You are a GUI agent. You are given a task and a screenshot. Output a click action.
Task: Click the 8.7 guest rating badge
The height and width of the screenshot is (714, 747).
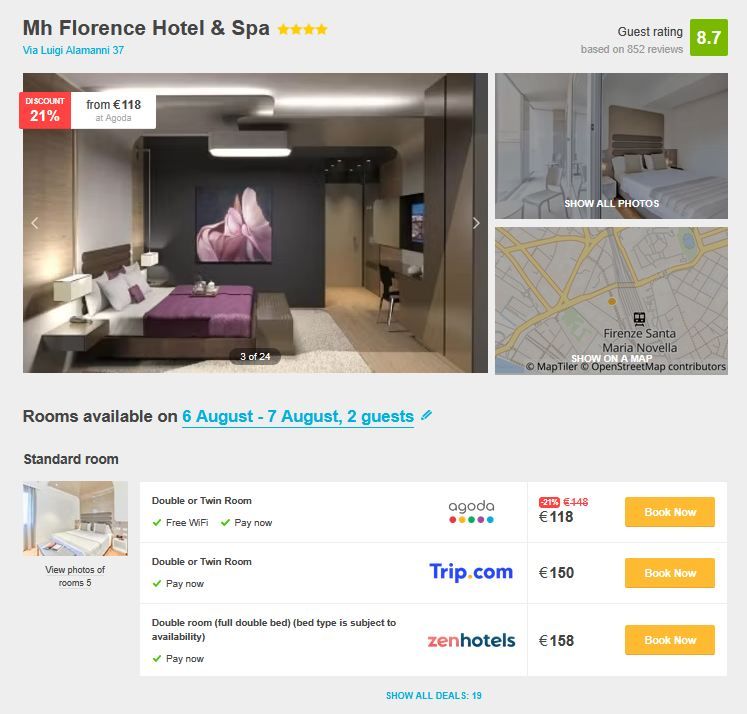pos(709,38)
